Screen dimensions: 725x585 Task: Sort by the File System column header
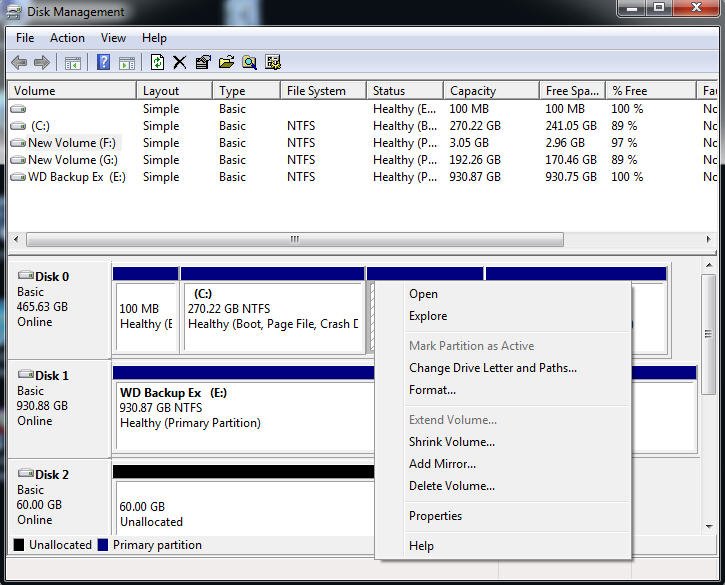pos(323,91)
